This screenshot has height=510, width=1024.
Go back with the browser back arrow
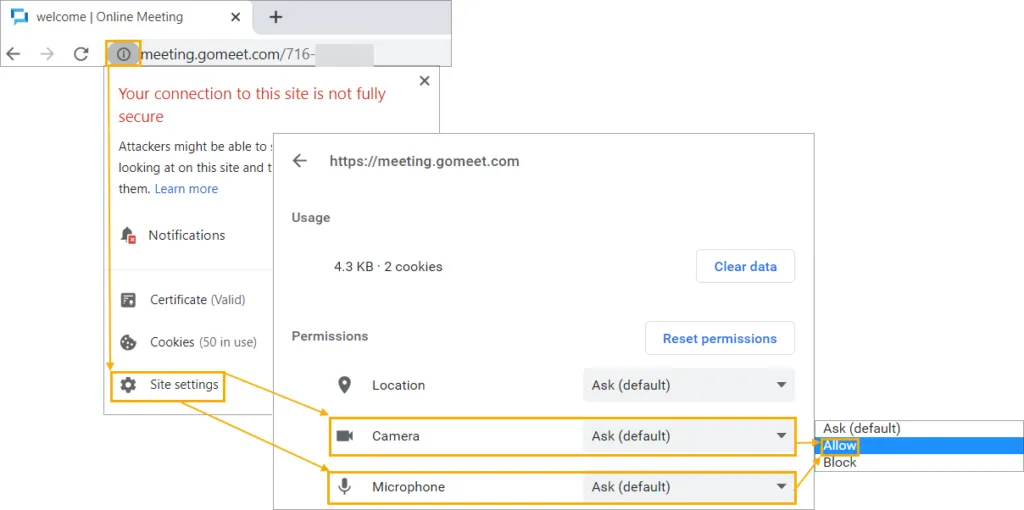[x=13, y=54]
